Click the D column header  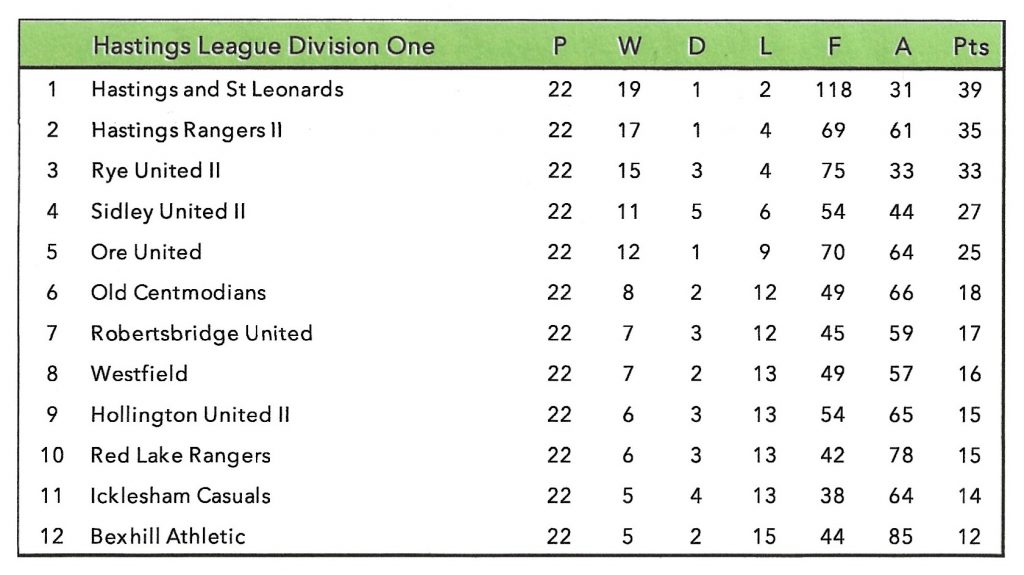[696, 47]
